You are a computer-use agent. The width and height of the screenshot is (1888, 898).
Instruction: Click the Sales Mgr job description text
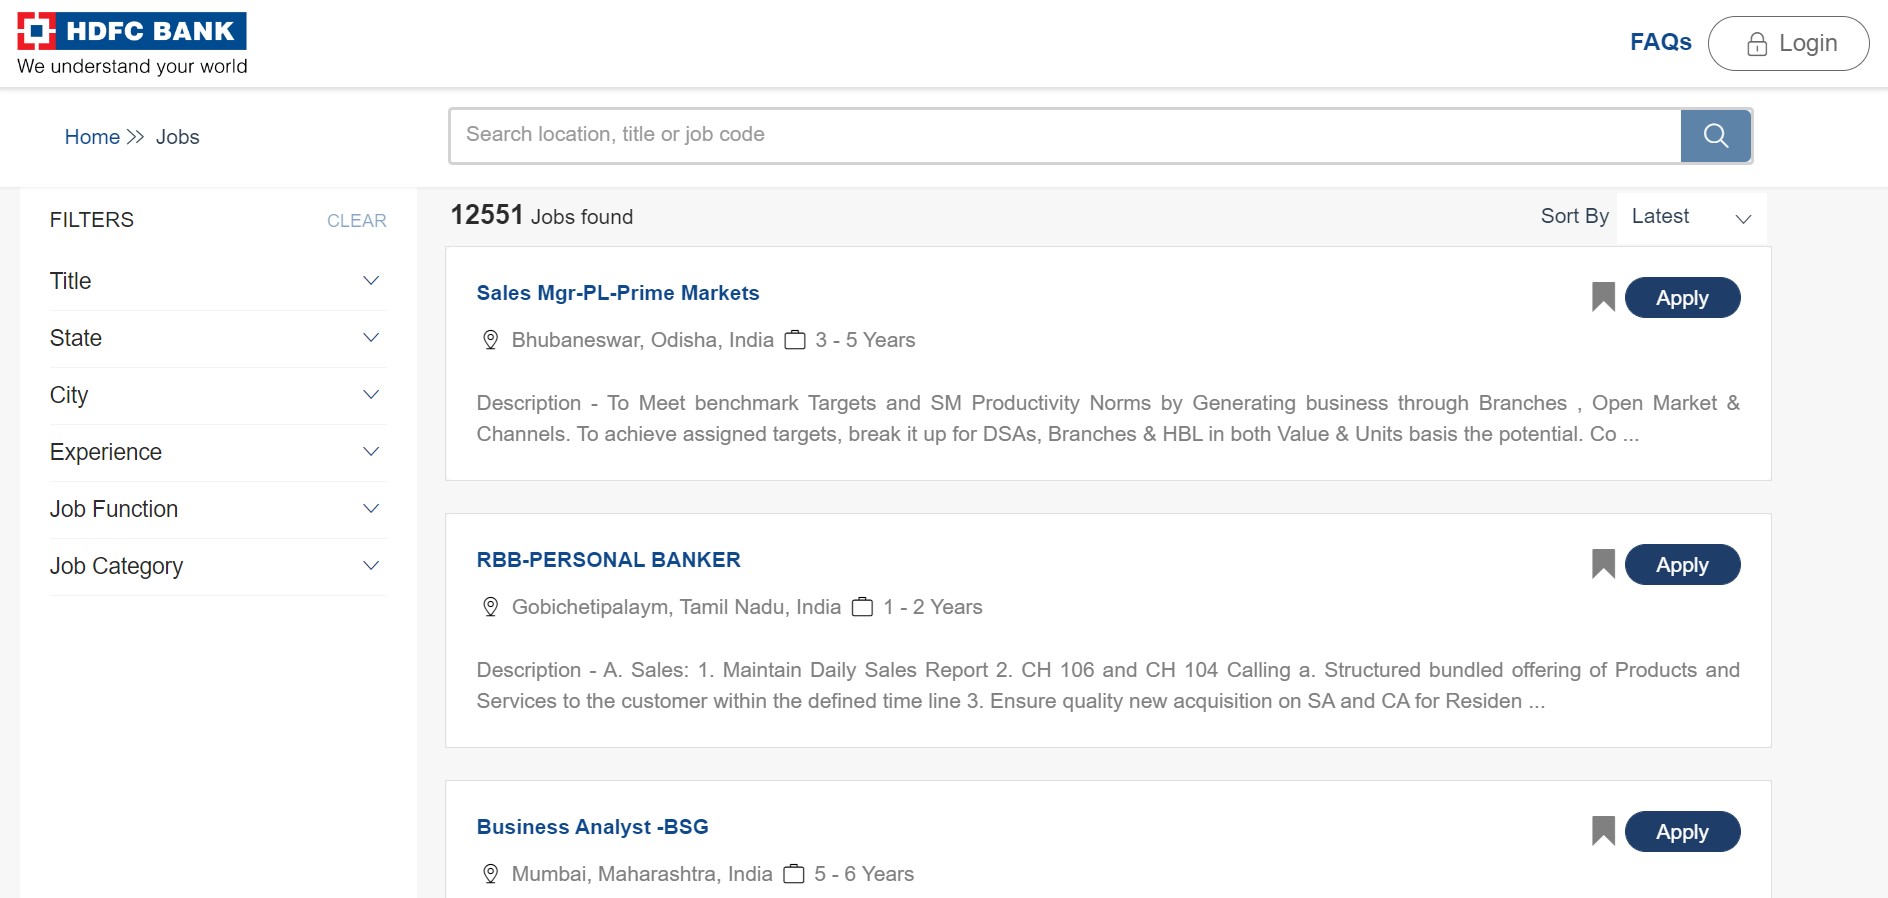point(1108,418)
